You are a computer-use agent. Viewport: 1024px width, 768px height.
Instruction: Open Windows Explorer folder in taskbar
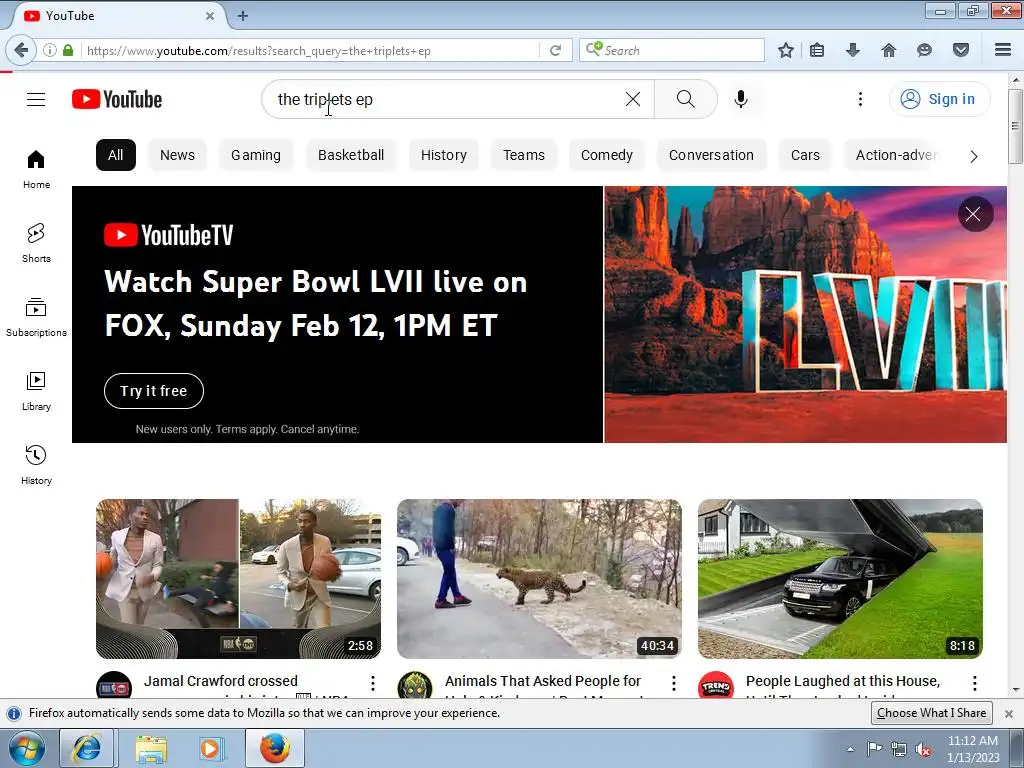(x=151, y=748)
